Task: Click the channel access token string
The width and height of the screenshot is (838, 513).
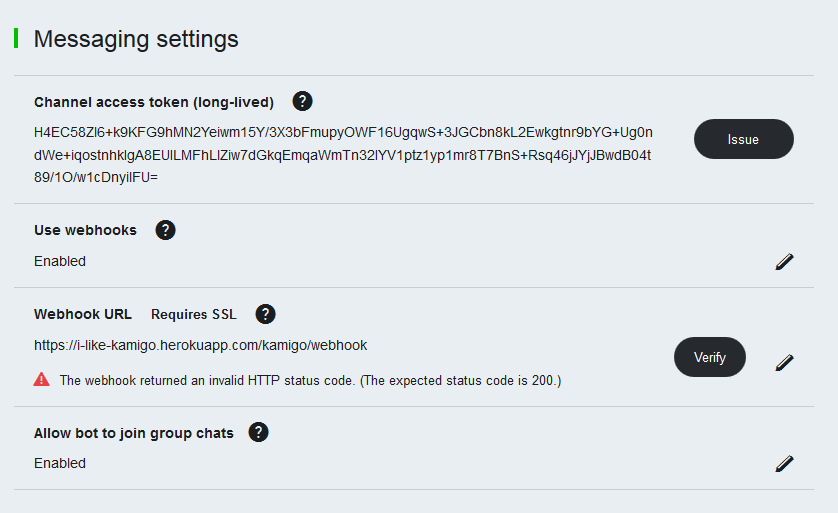Action: (343, 154)
